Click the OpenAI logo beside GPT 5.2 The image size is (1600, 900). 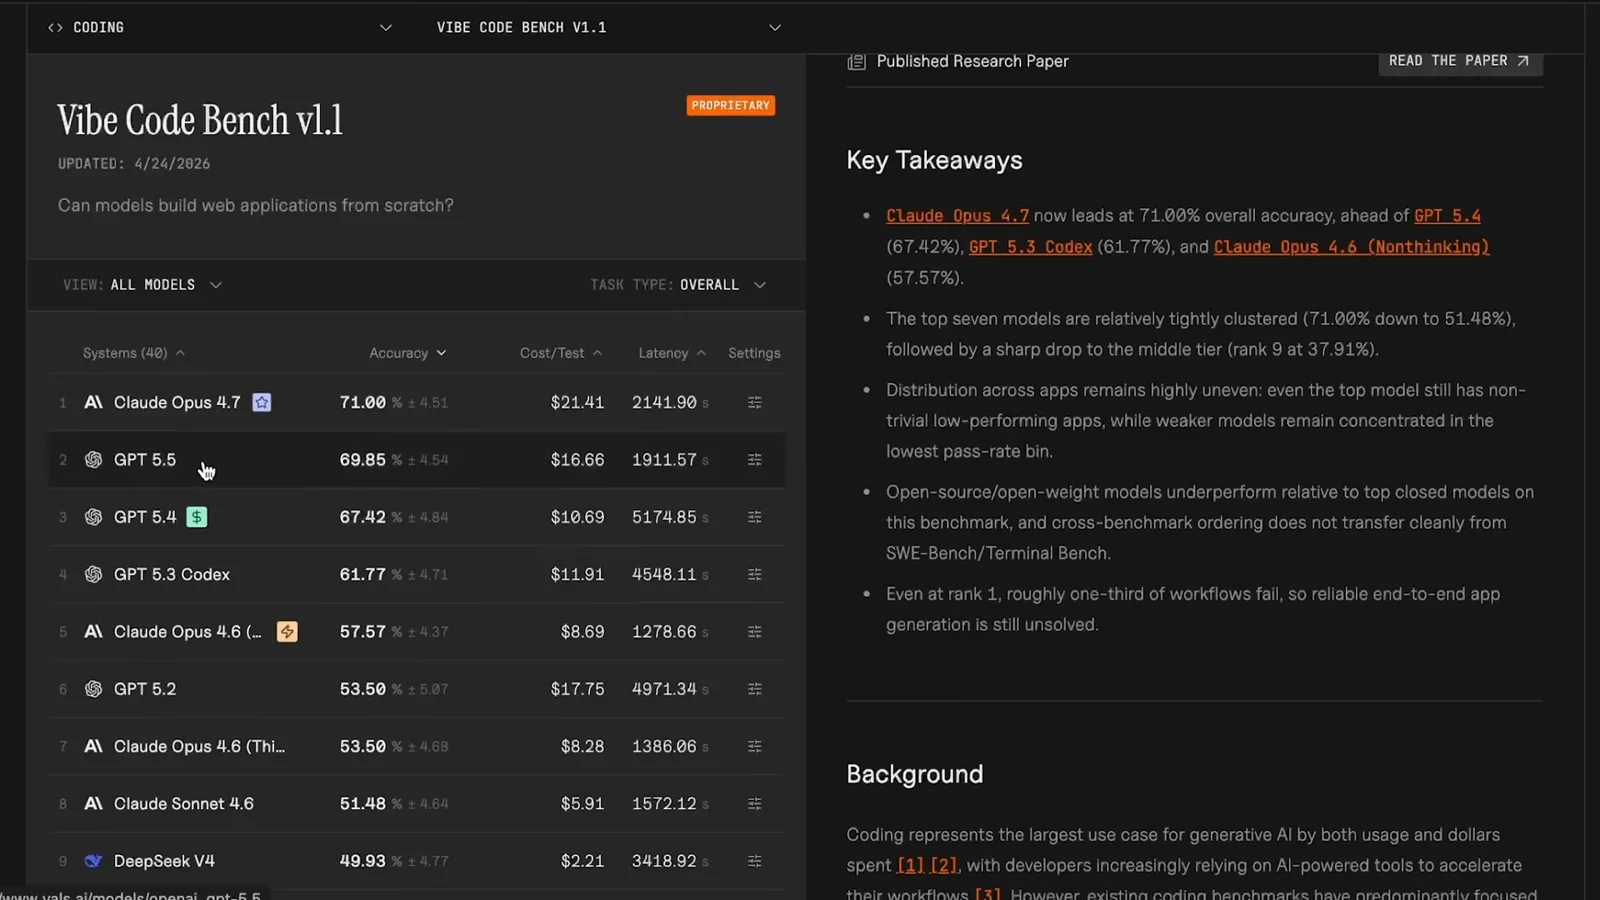click(93, 689)
